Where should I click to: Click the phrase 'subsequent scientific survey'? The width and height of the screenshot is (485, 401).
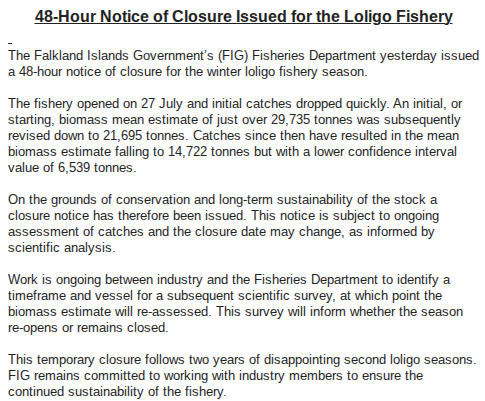point(250,296)
